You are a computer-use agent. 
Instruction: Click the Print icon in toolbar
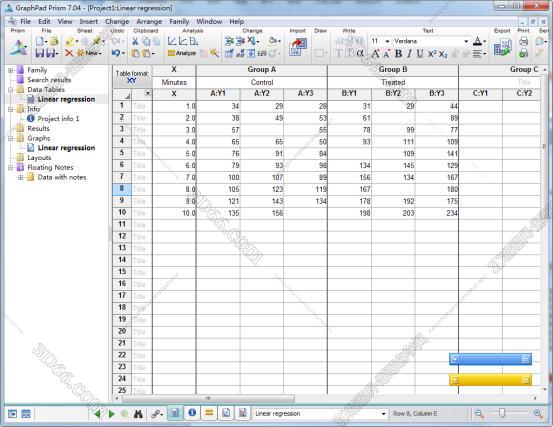(x=523, y=41)
